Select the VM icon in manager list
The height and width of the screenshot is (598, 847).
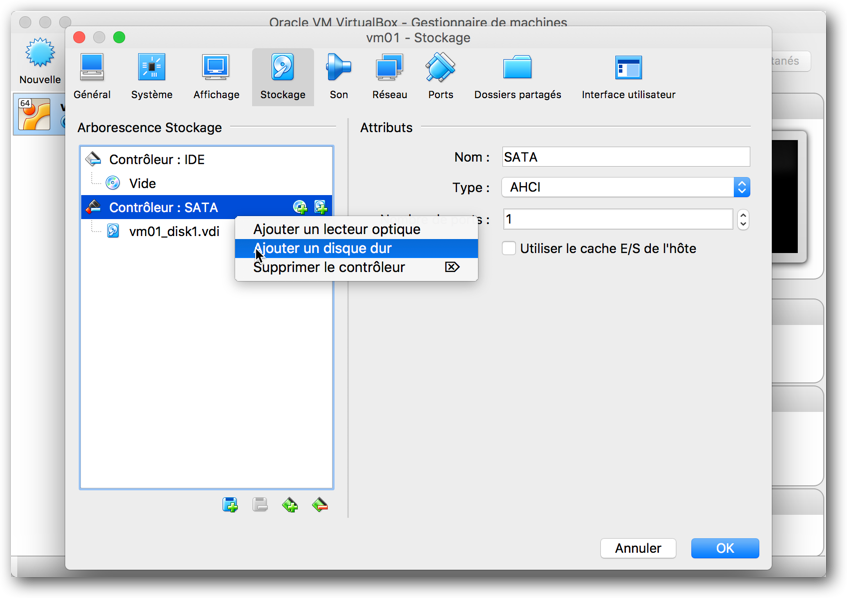coord(35,114)
